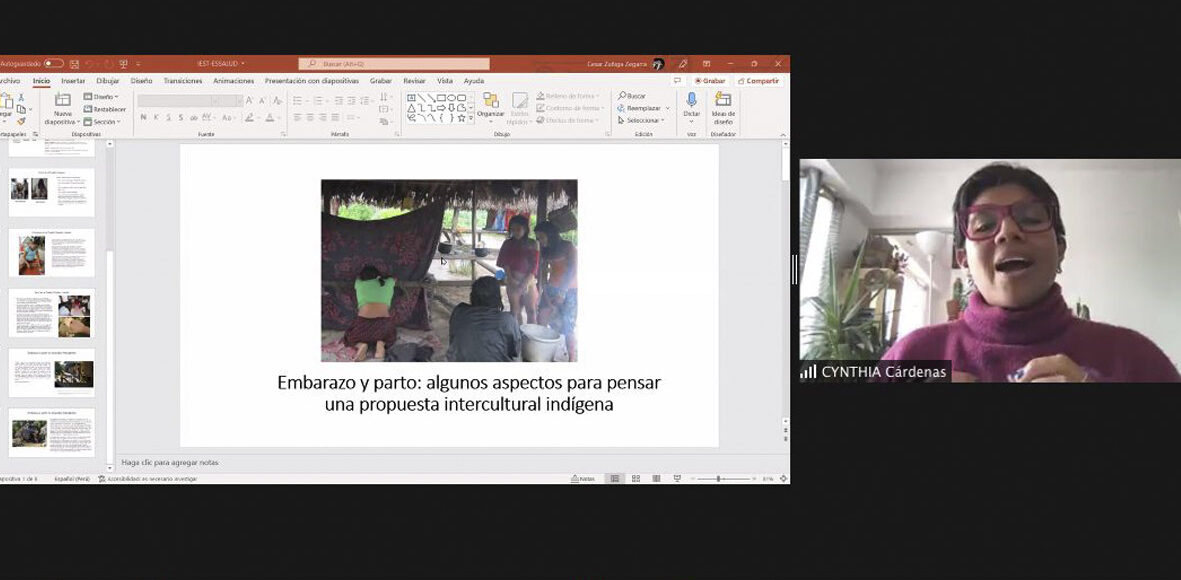Viewport: 1181px width, 580px height.
Task: Switch to the Dibujar tab
Action: (108, 81)
